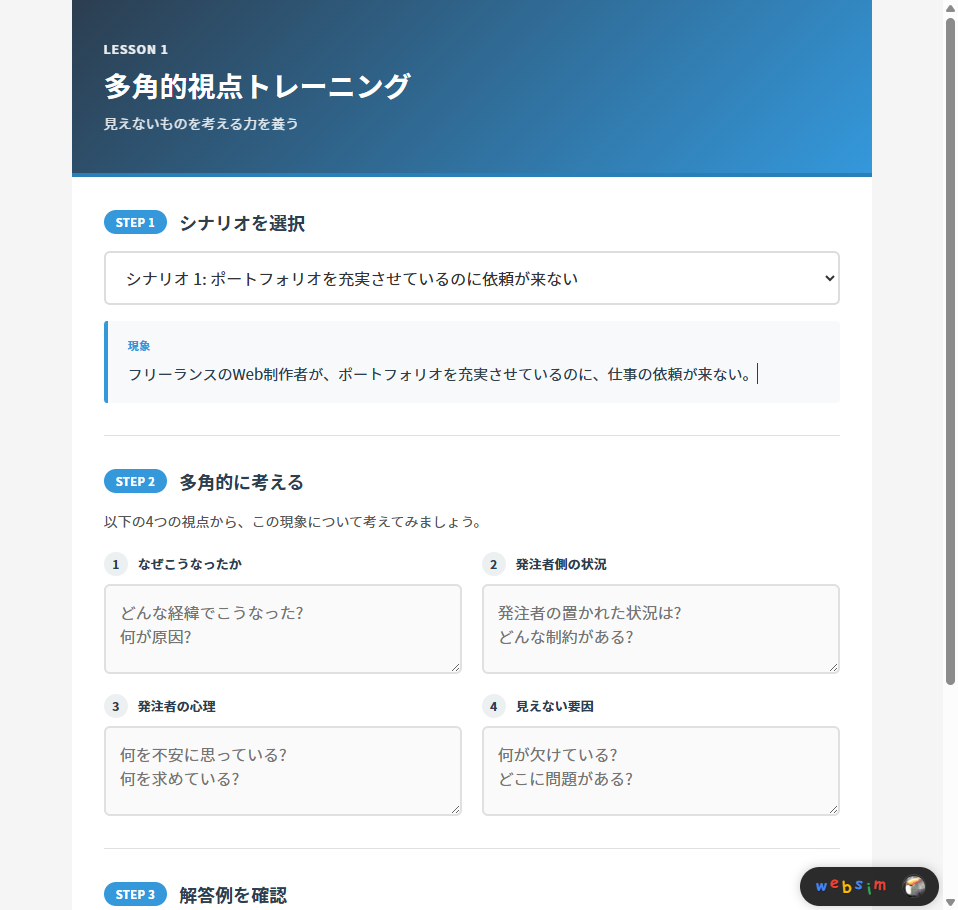The height and width of the screenshot is (910, 958).
Task: Click the resize handle of 見えない要因 field
Action: pyautogui.click(x=833, y=809)
